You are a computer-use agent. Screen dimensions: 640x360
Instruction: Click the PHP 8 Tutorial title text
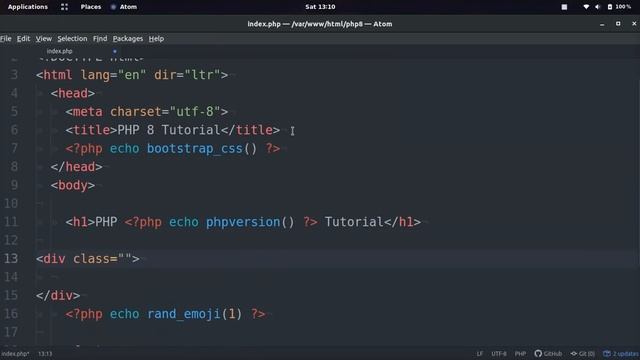pyautogui.click(x=169, y=130)
